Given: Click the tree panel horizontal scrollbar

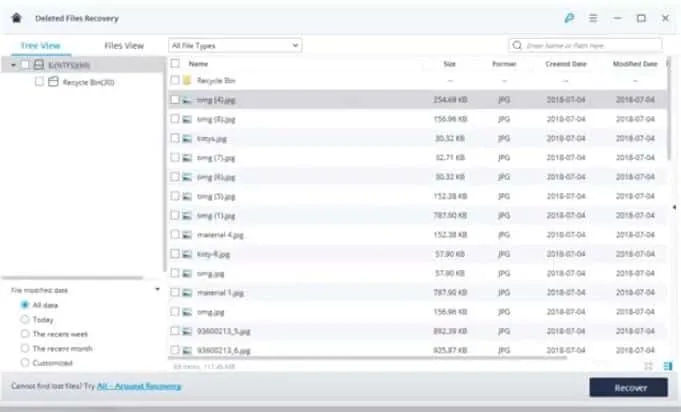Looking at the screenshot, I should pyautogui.click(x=72, y=278).
